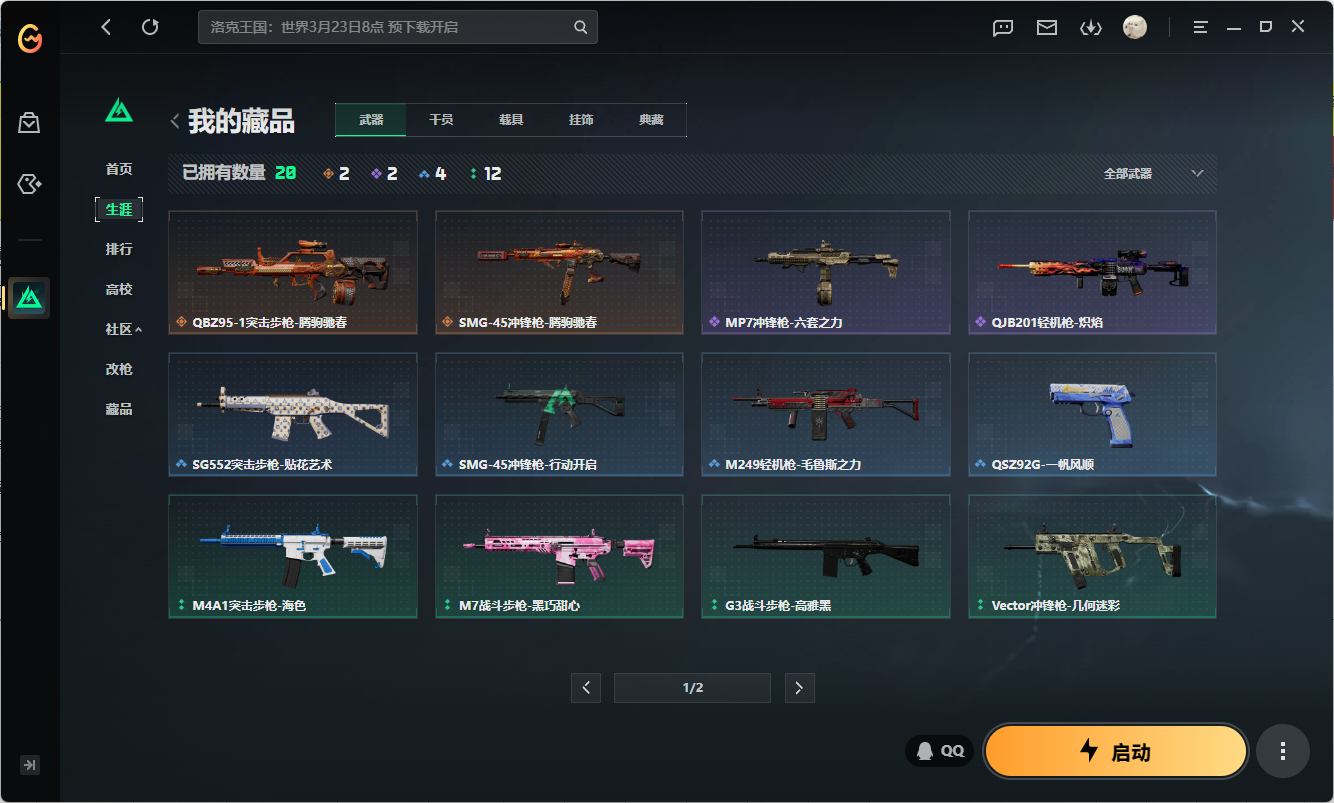Open the chat messages icon

tap(1003, 28)
